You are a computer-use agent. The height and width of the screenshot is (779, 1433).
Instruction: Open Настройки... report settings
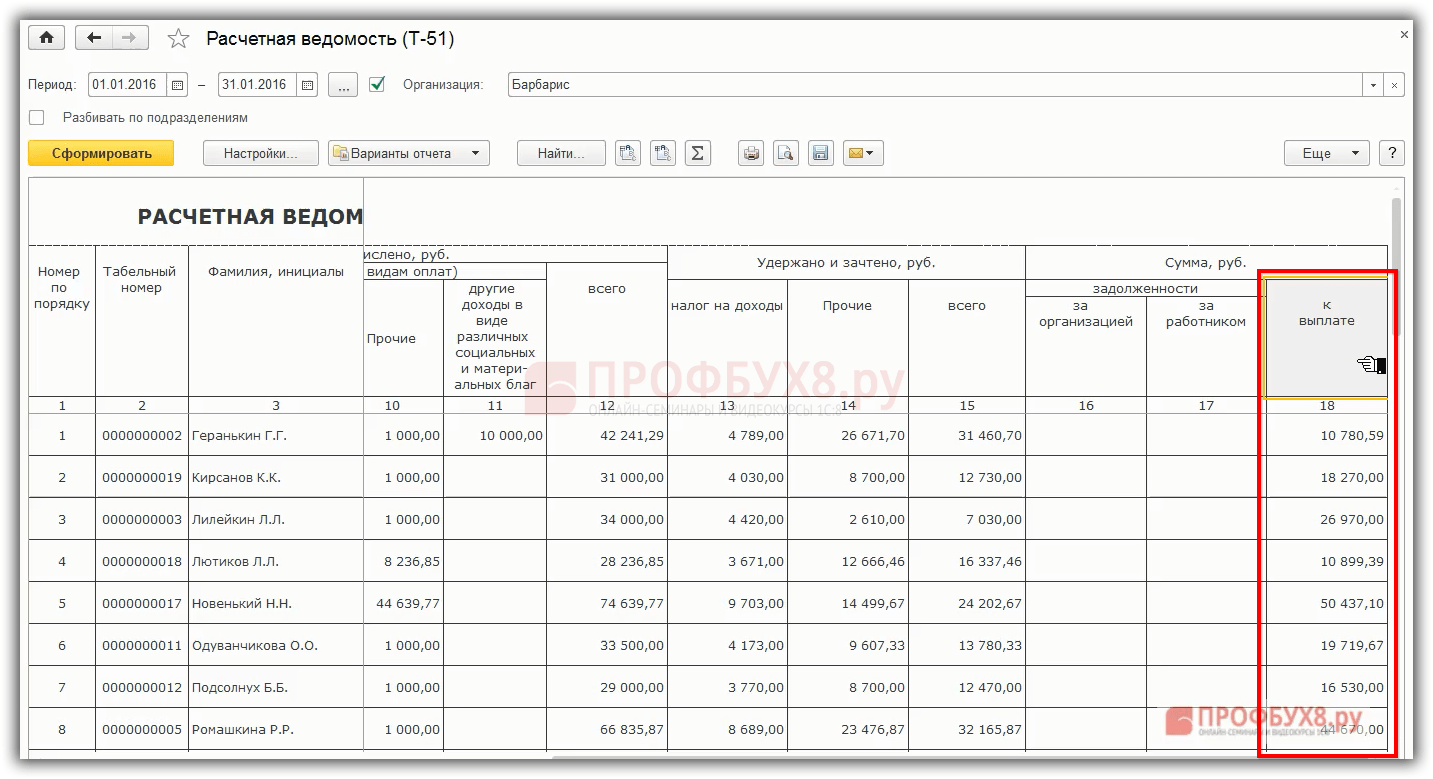(x=260, y=153)
